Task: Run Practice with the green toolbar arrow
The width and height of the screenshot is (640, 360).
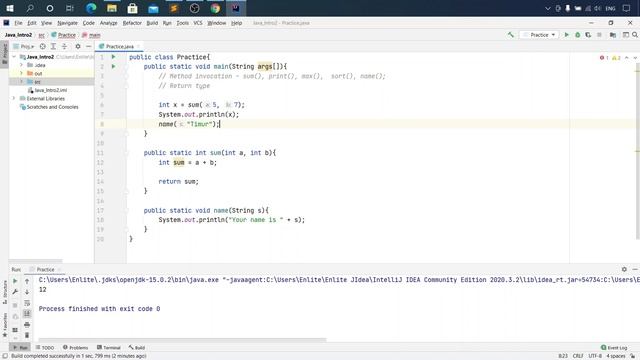Action: pyautogui.click(x=567, y=35)
